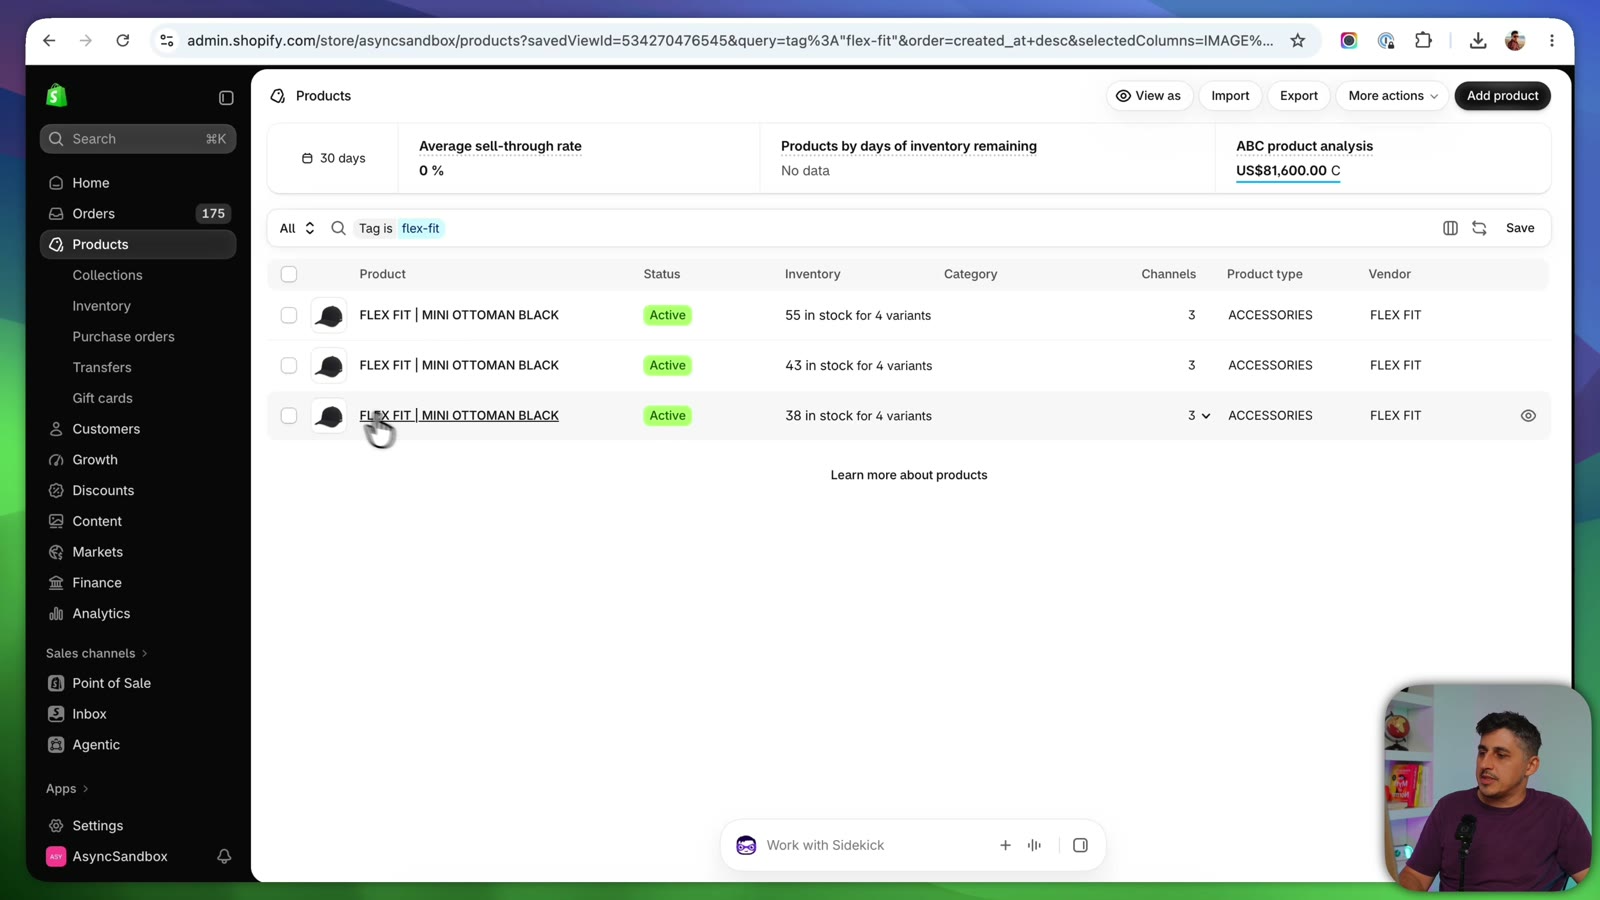Tick the select-all products checkbox in header
This screenshot has width=1600, height=900.
pyautogui.click(x=289, y=274)
